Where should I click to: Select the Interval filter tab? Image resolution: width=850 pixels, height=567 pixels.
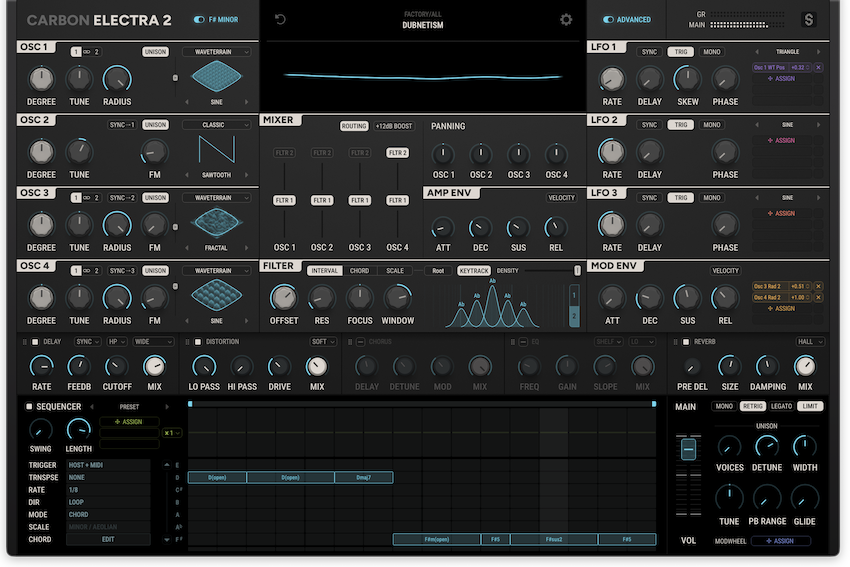[324, 270]
